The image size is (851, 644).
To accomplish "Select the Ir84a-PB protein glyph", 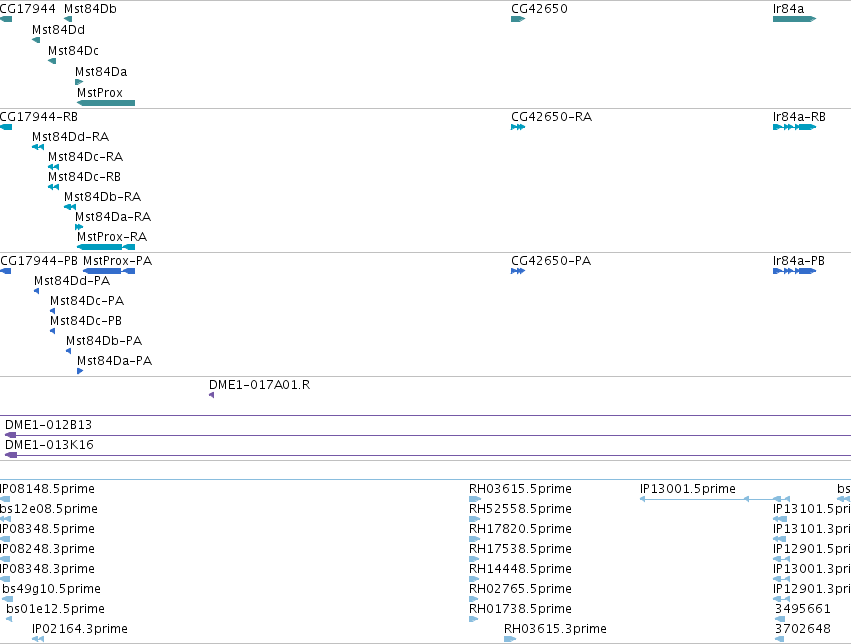I will 795,271.
